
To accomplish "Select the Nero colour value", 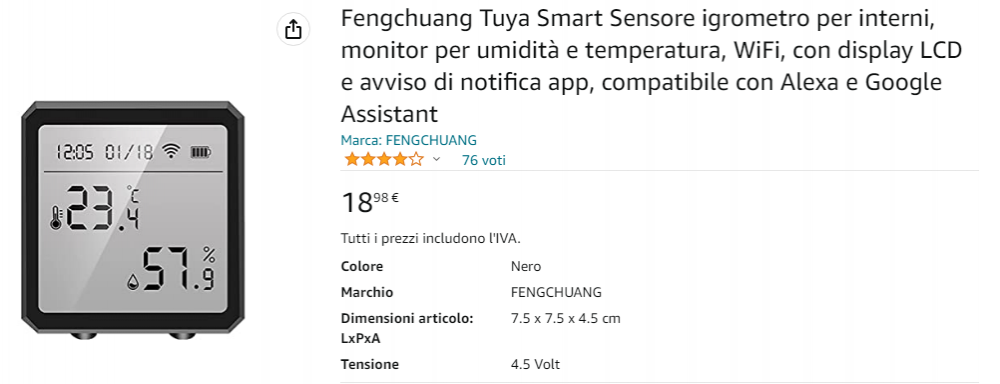I will click(526, 266).
